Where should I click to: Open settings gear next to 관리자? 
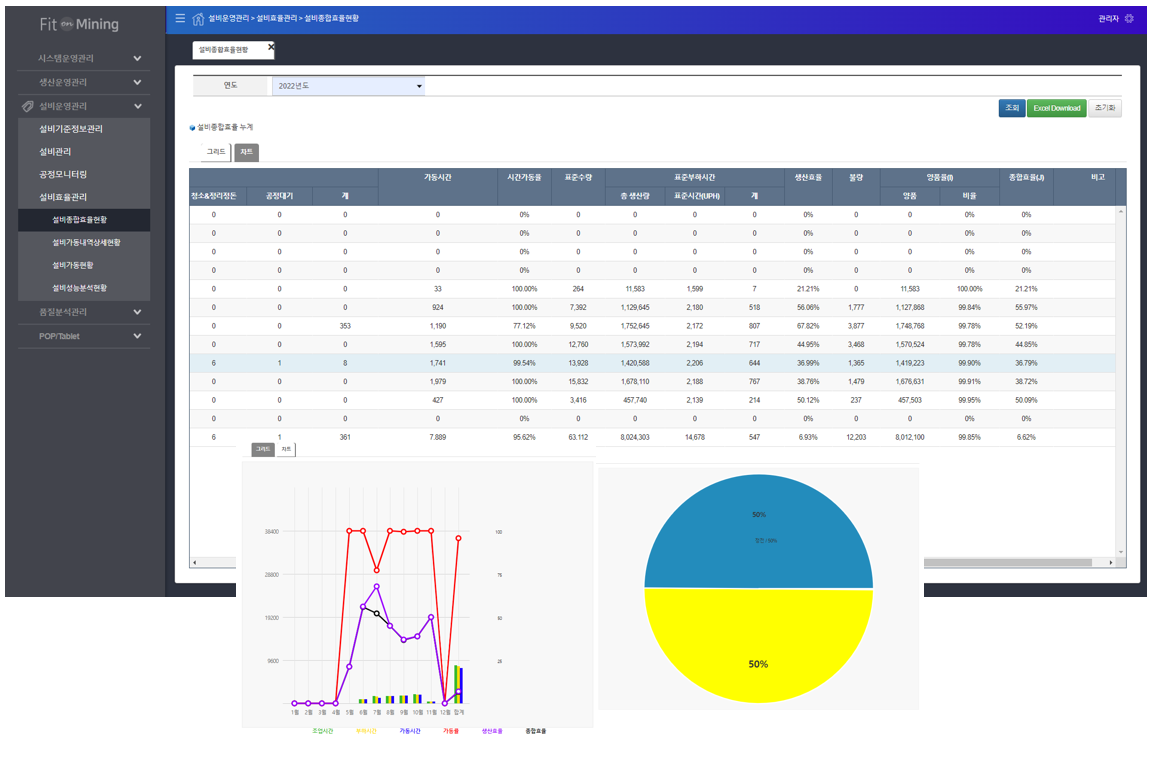tap(1129, 18)
